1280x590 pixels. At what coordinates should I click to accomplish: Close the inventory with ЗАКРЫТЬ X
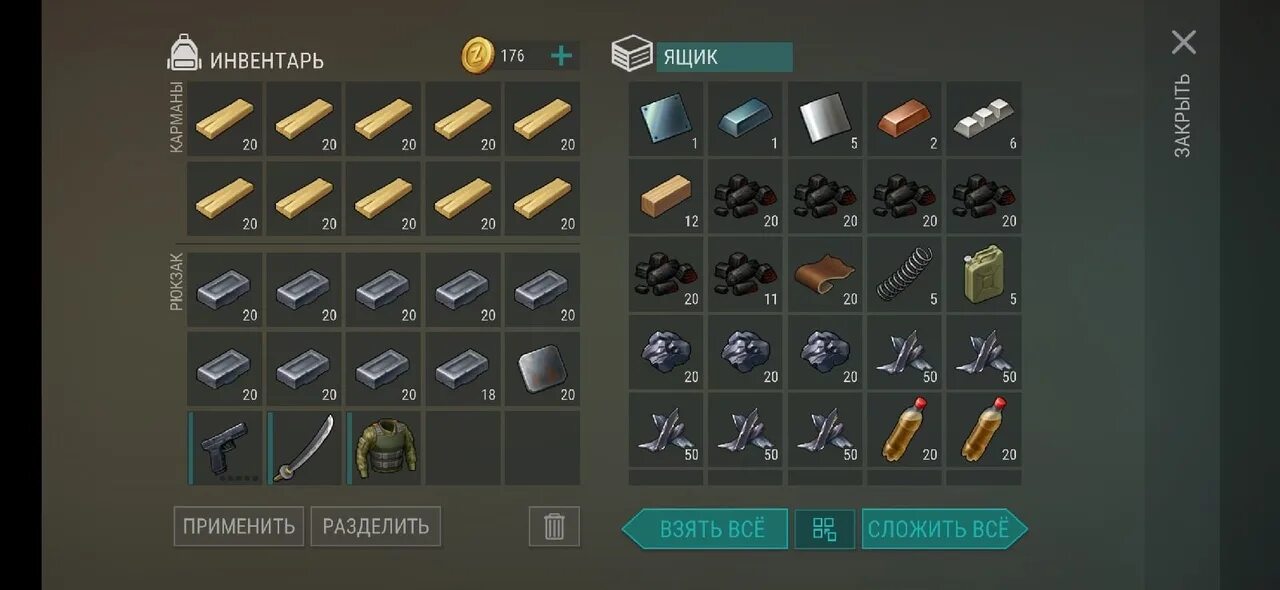pyautogui.click(x=1184, y=42)
